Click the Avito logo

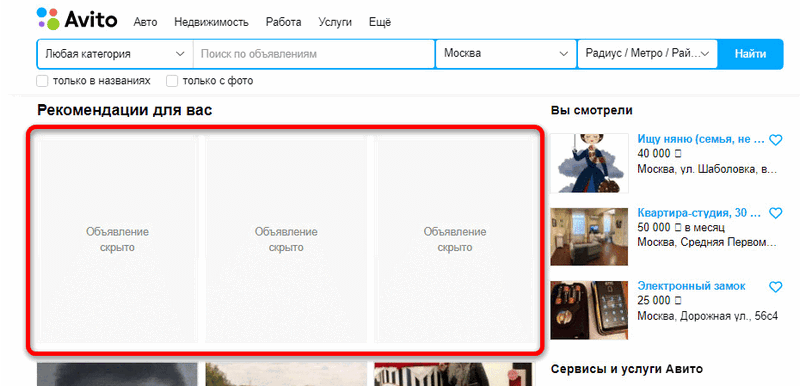pyautogui.click(x=77, y=19)
